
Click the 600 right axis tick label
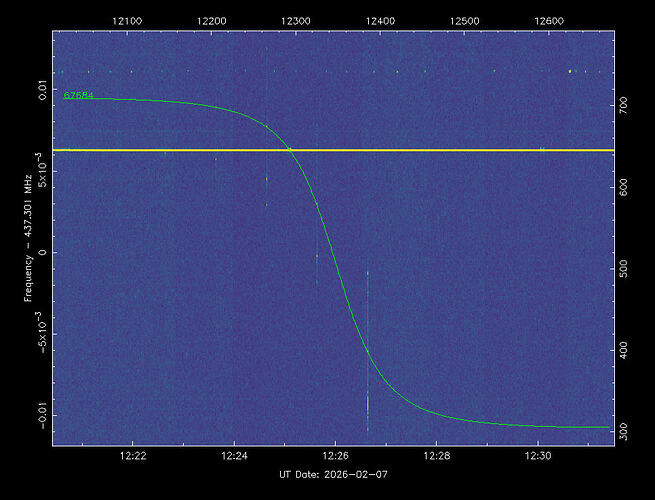coord(624,186)
